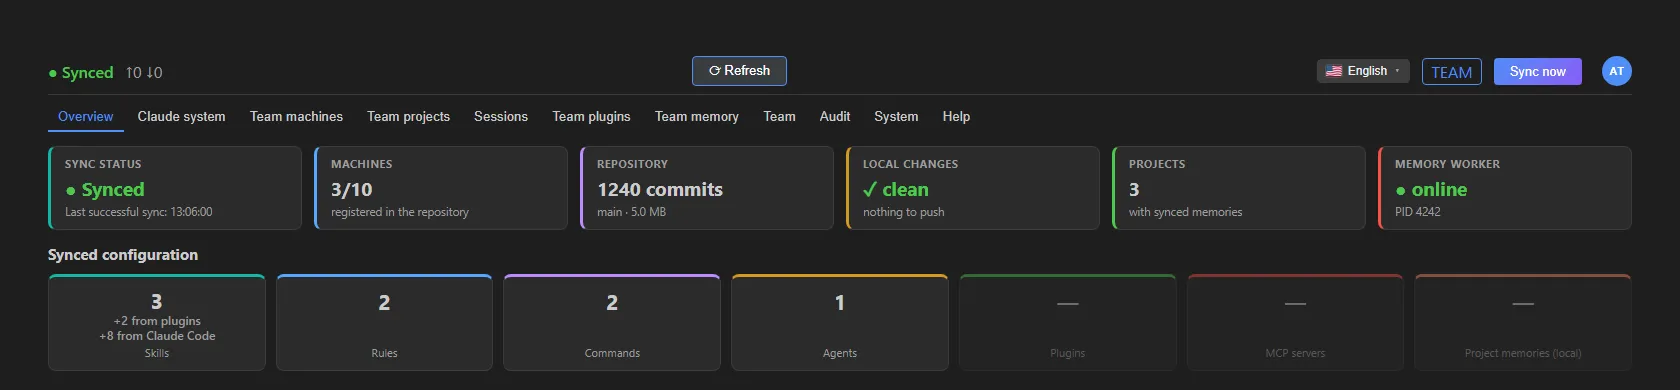1680x390 pixels.
Task: Click the 'with synced memories' text
Action: [1185, 212]
